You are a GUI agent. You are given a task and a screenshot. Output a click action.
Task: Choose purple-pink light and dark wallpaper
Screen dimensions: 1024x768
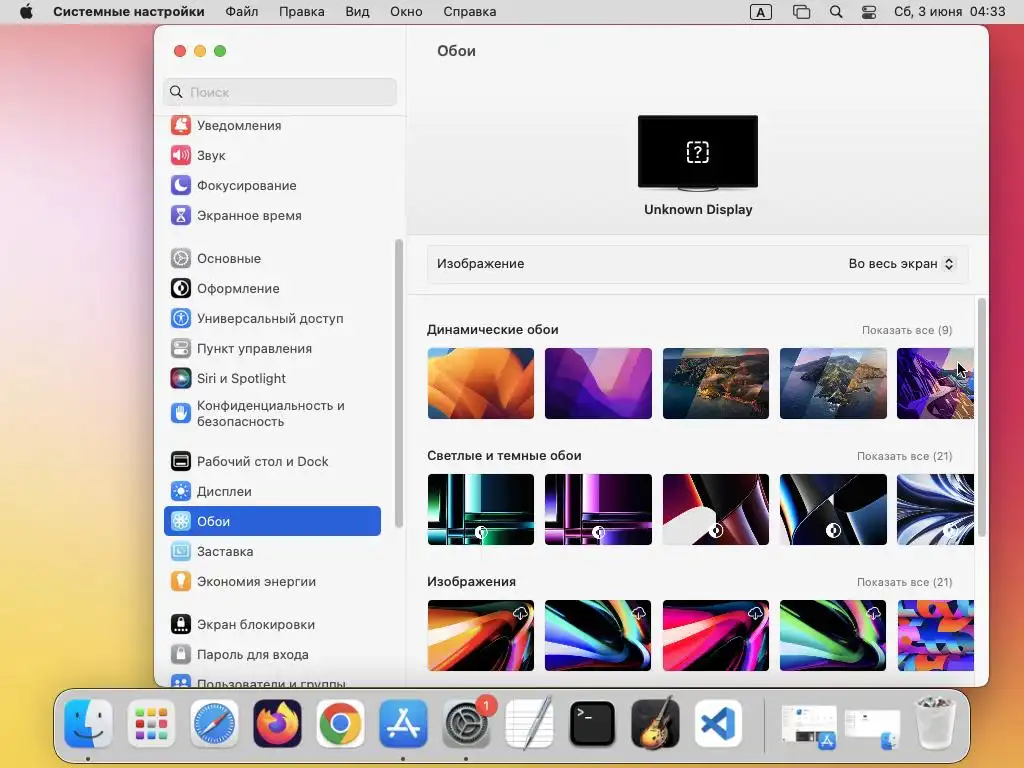coord(598,509)
